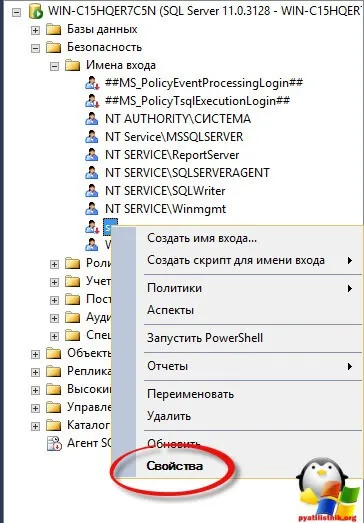Viewport: 364px width, 523px height.
Task: Click the Базы данных folder icon
Action: point(53,29)
